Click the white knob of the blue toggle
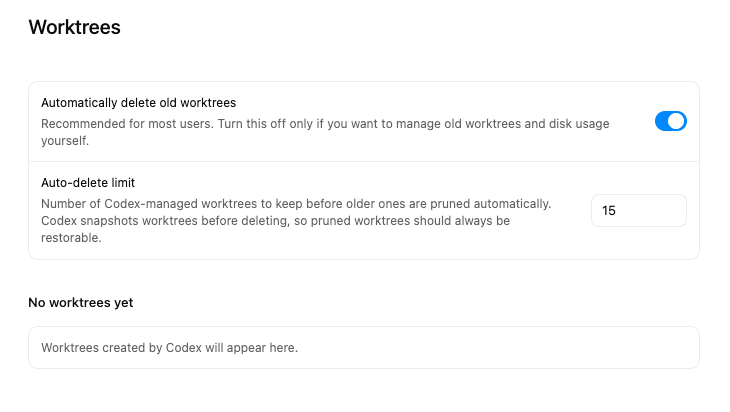This screenshot has height=412, width=730. (677, 122)
